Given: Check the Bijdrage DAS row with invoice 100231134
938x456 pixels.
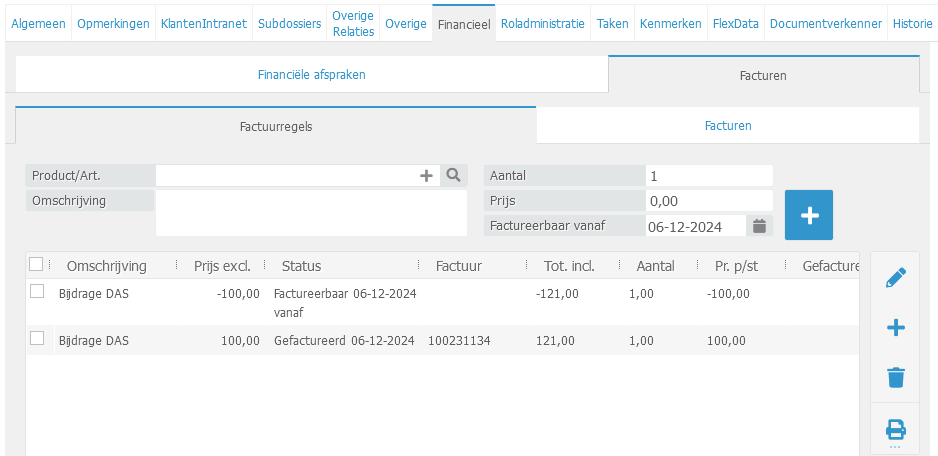Looking at the screenshot, I should [x=37, y=339].
